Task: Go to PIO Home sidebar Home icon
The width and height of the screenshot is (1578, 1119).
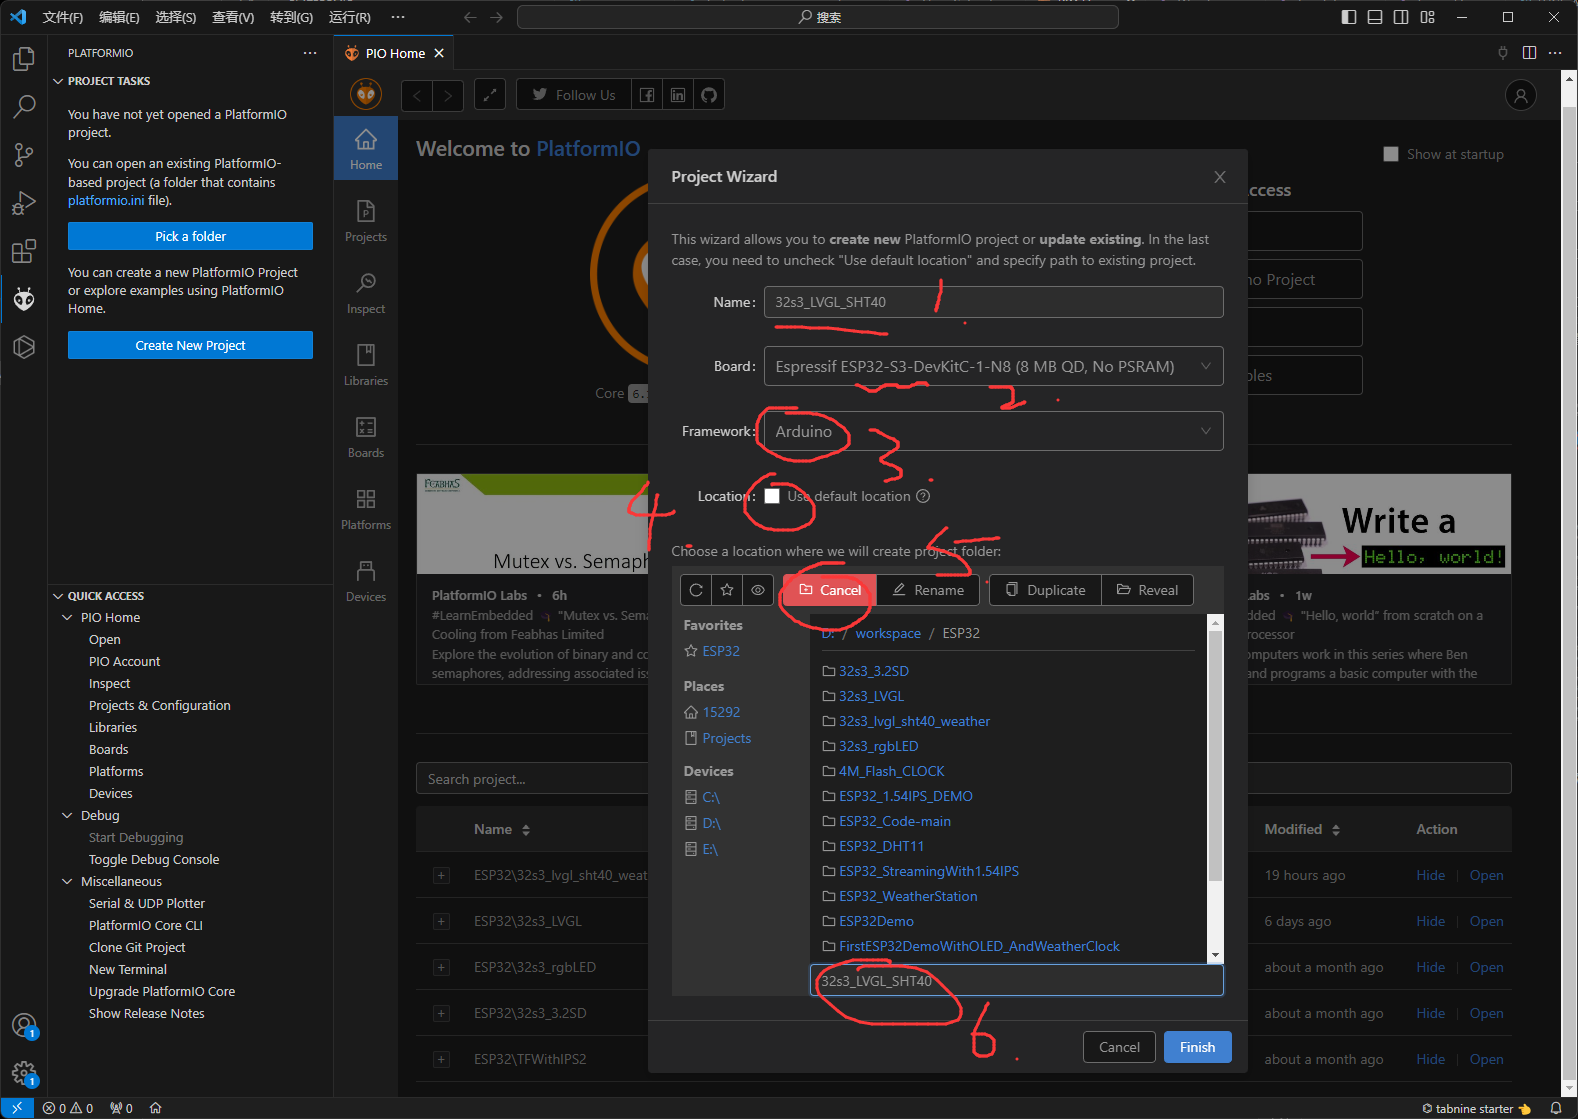Action: (366, 149)
